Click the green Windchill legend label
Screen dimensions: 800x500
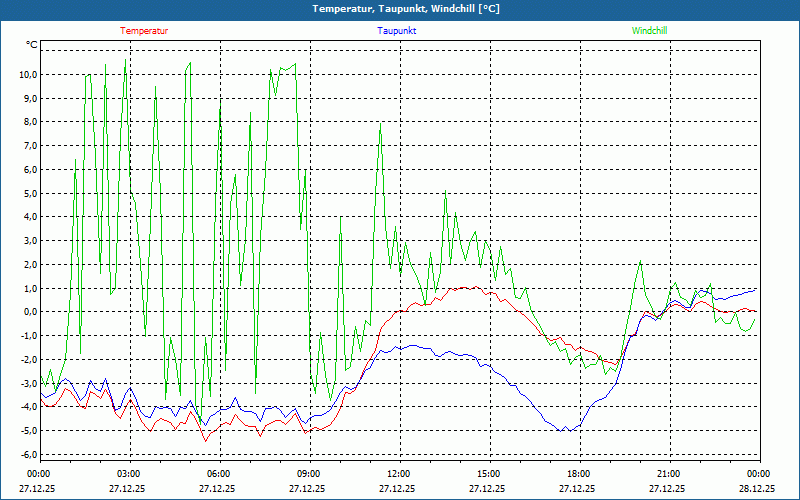tap(649, 31)
